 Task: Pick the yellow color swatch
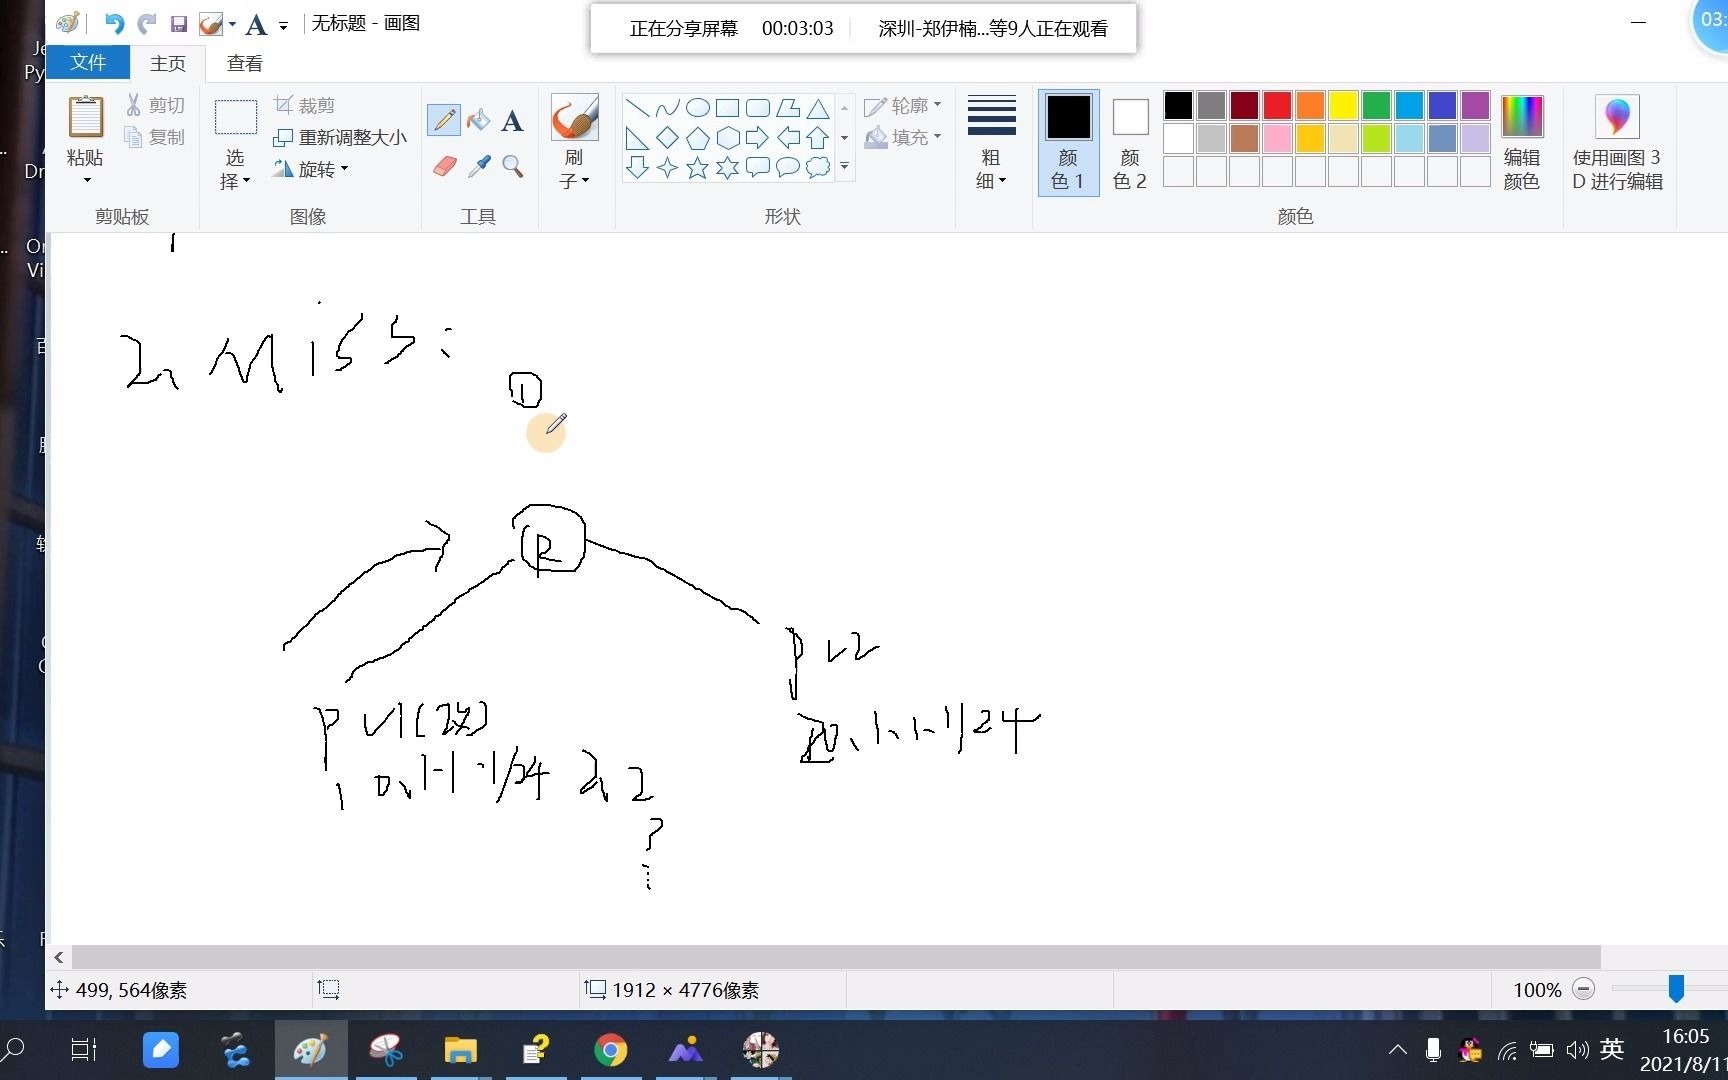[x=1343, y=105]
